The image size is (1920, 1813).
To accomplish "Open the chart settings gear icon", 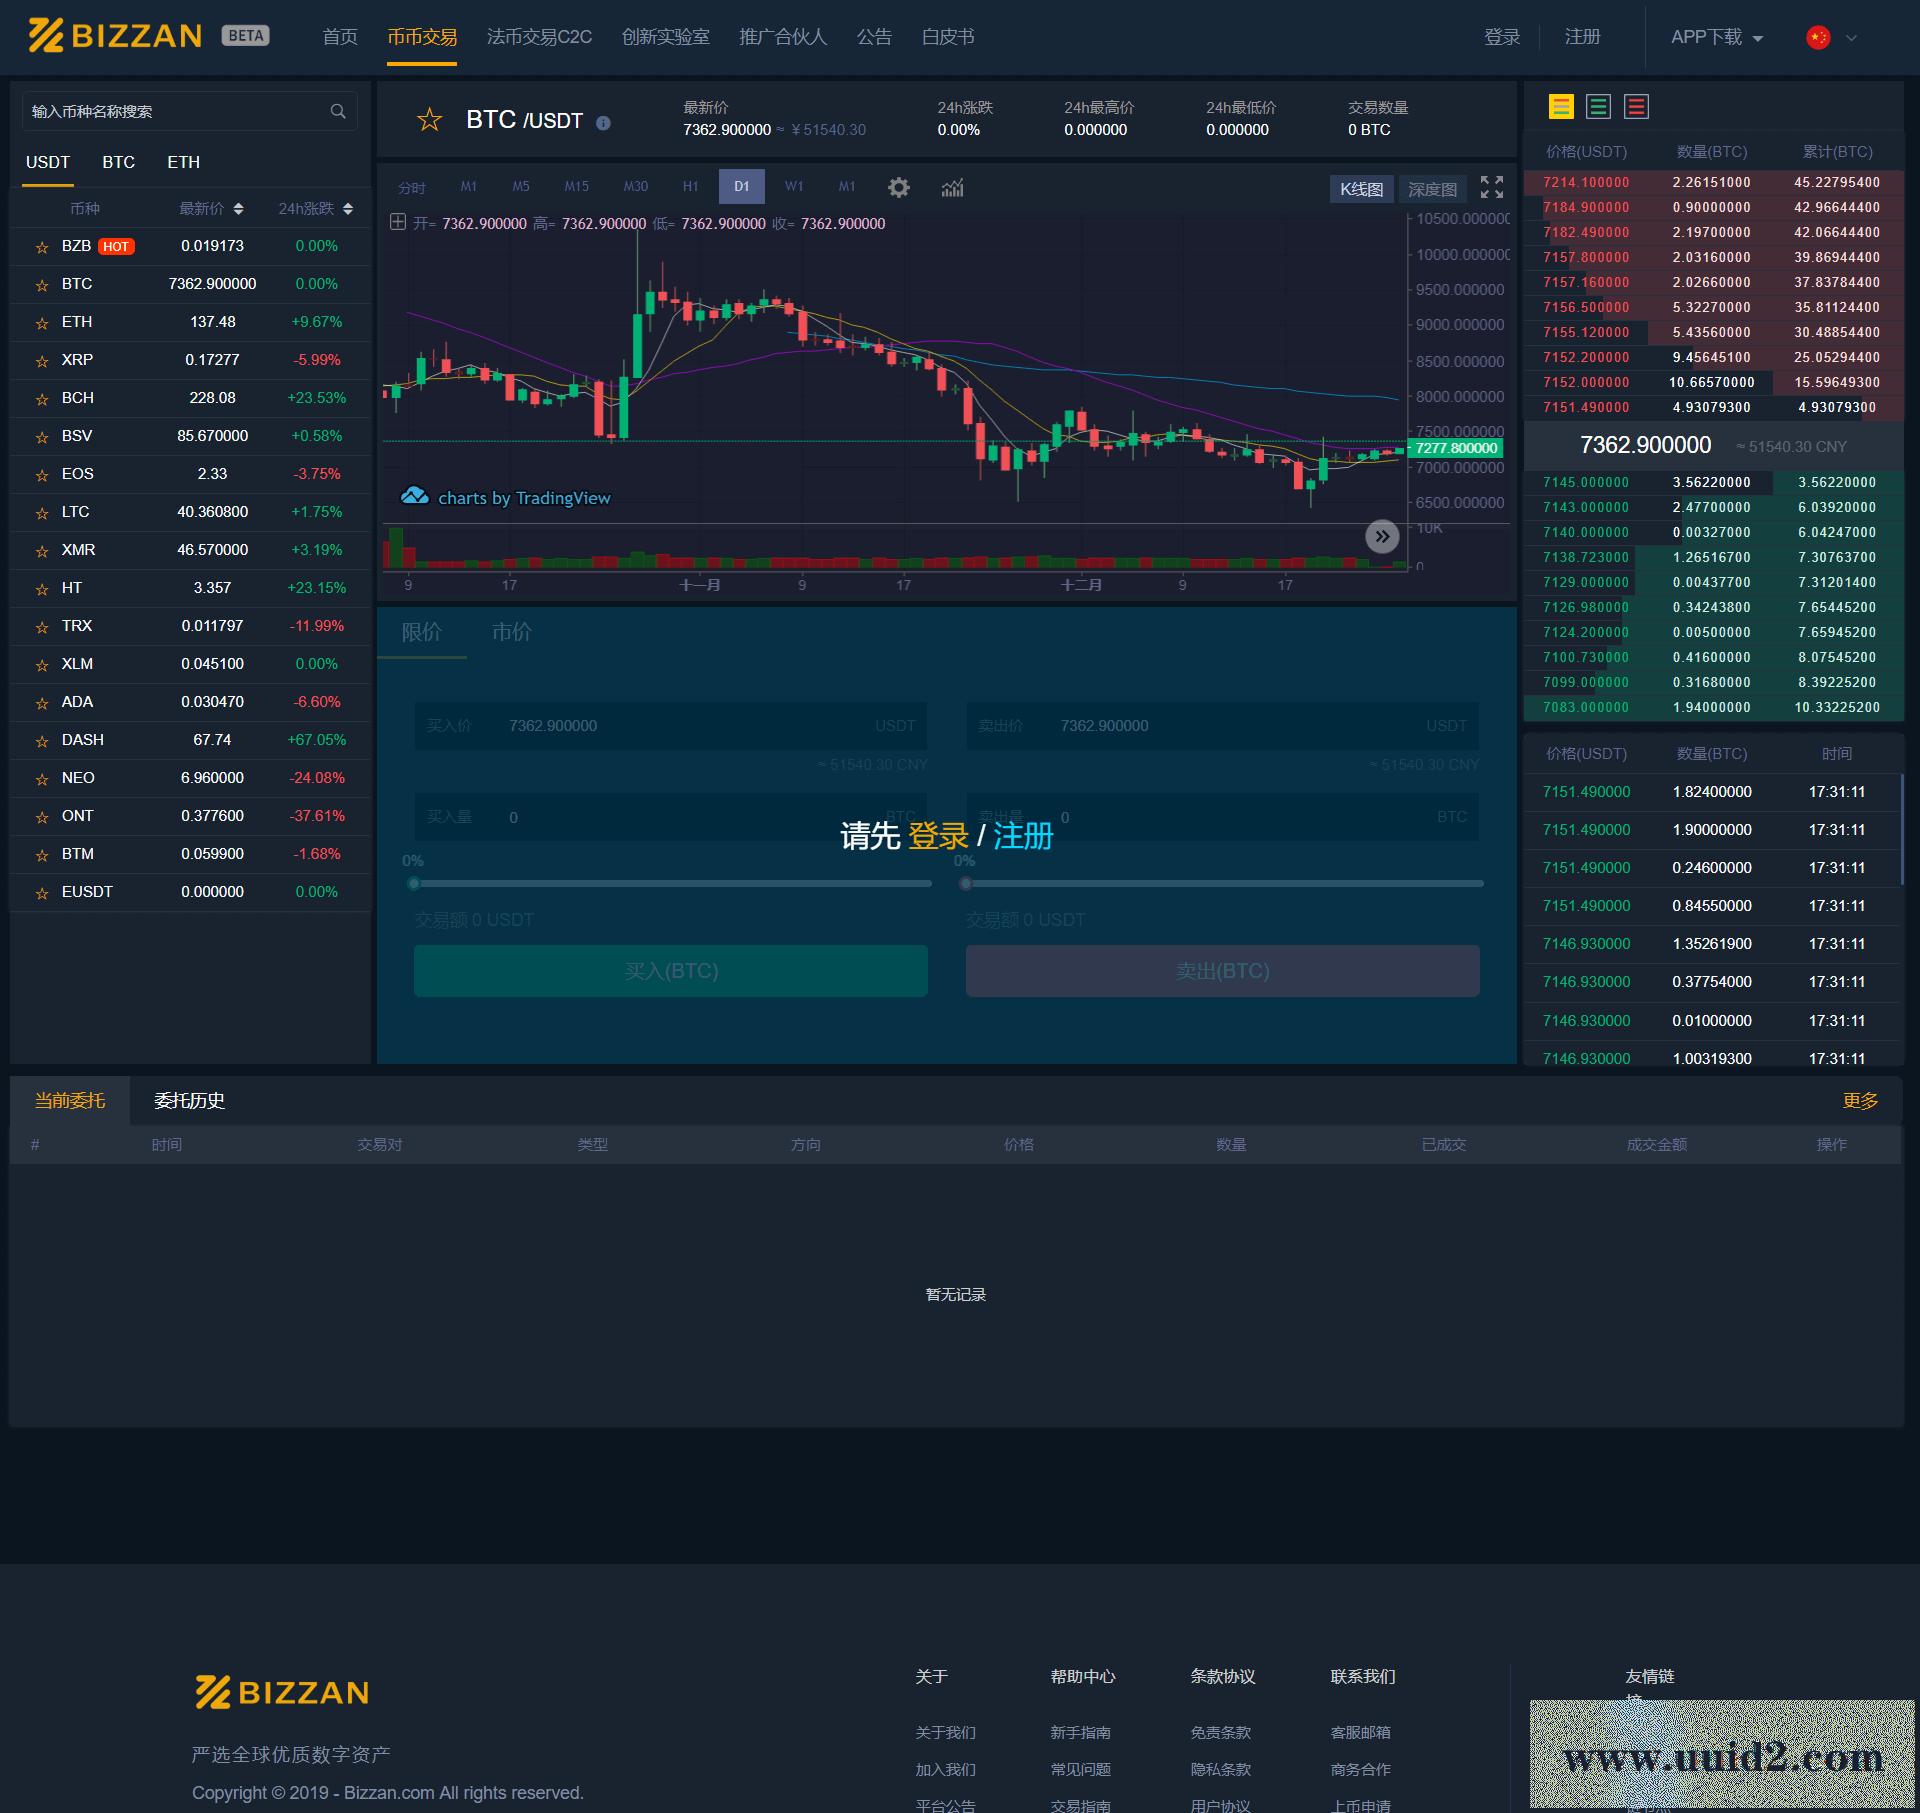I will (898, 188).
